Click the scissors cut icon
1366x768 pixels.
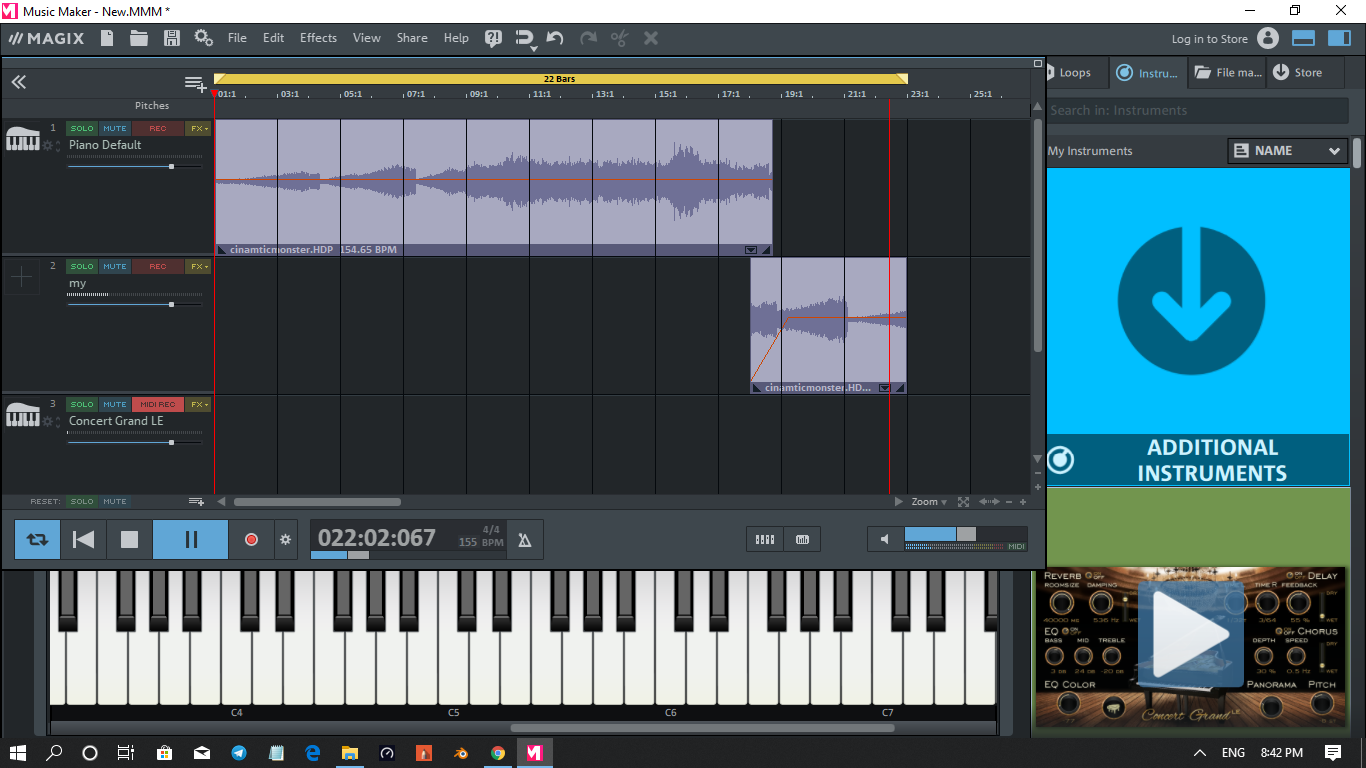click(x=619, y=38)
